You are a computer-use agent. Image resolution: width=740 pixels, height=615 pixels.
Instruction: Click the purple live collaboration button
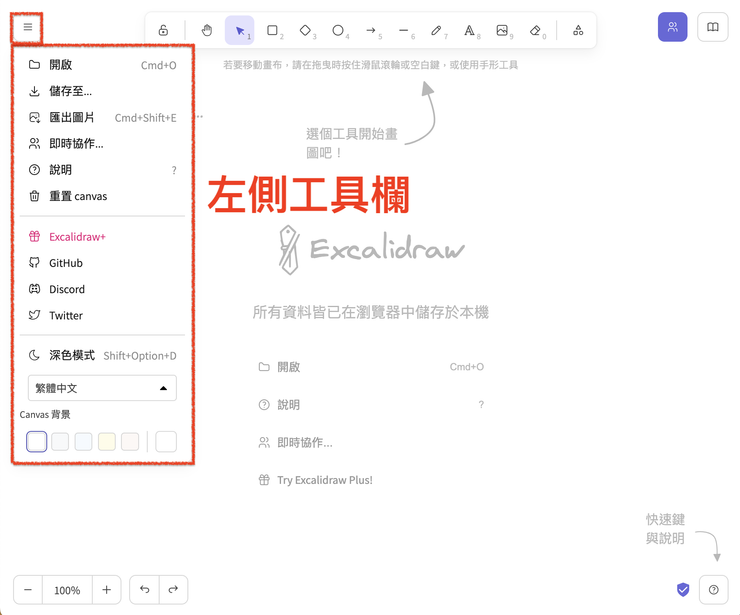coord(673,27)
